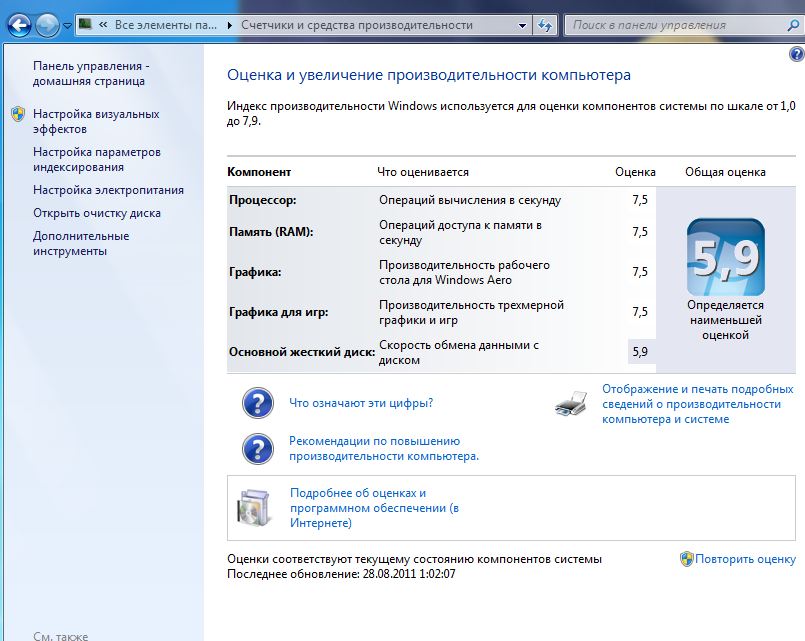Click the printer icon
This screenshot has width=805, height=641.
(571, 403)
